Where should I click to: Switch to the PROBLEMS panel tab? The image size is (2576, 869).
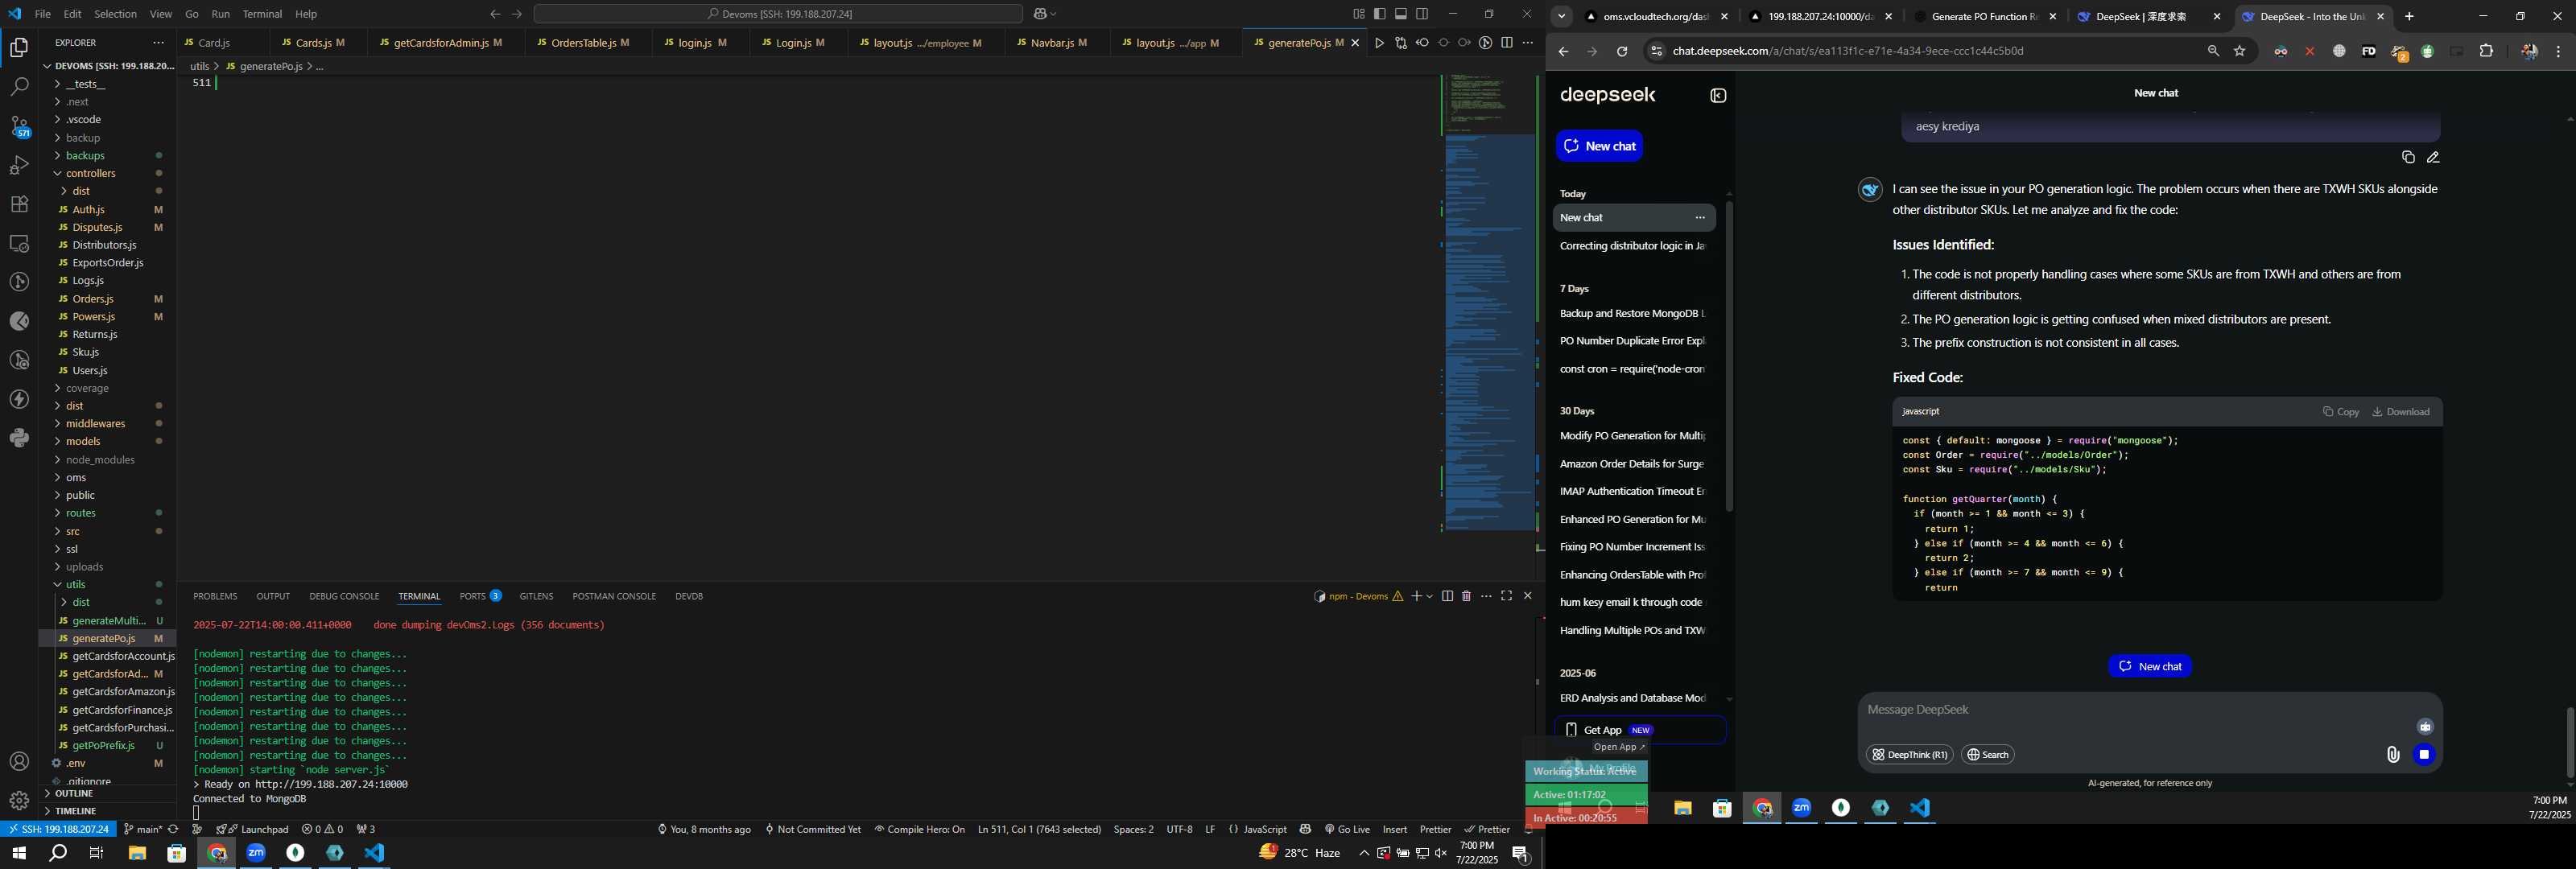coord(215,596)
